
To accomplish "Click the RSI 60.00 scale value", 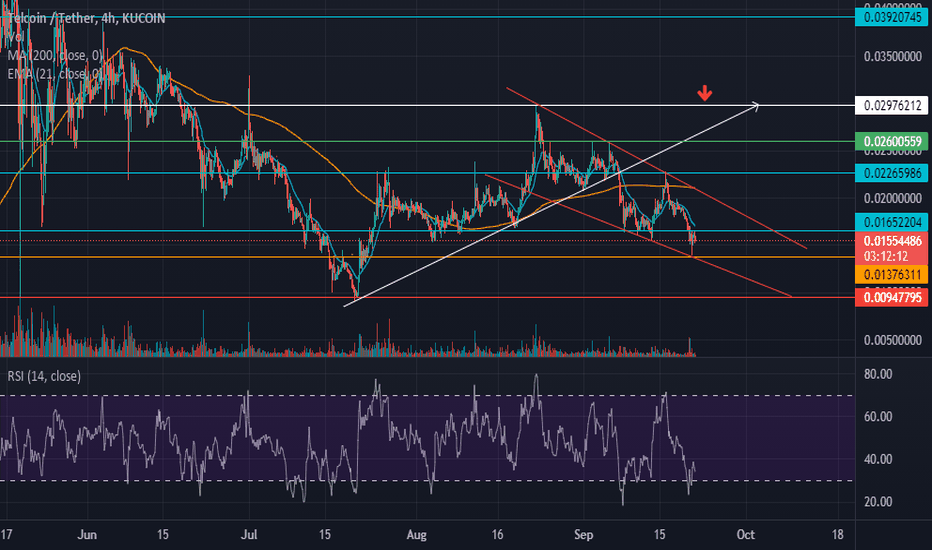I will click(878, 417).
